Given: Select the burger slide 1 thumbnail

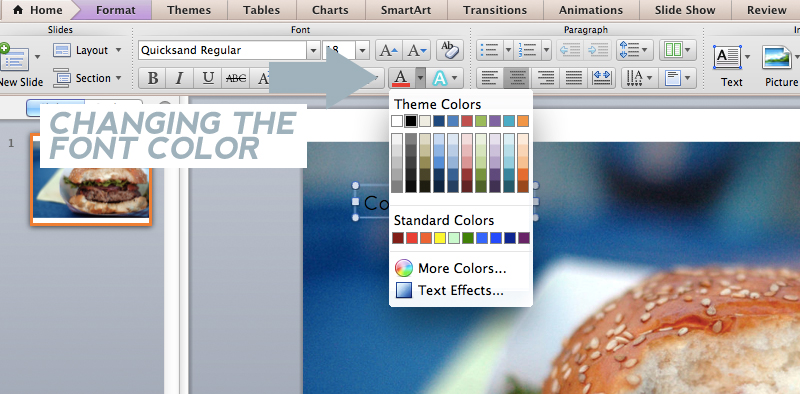Looking at the screenshot, I should tap(91, 179).
